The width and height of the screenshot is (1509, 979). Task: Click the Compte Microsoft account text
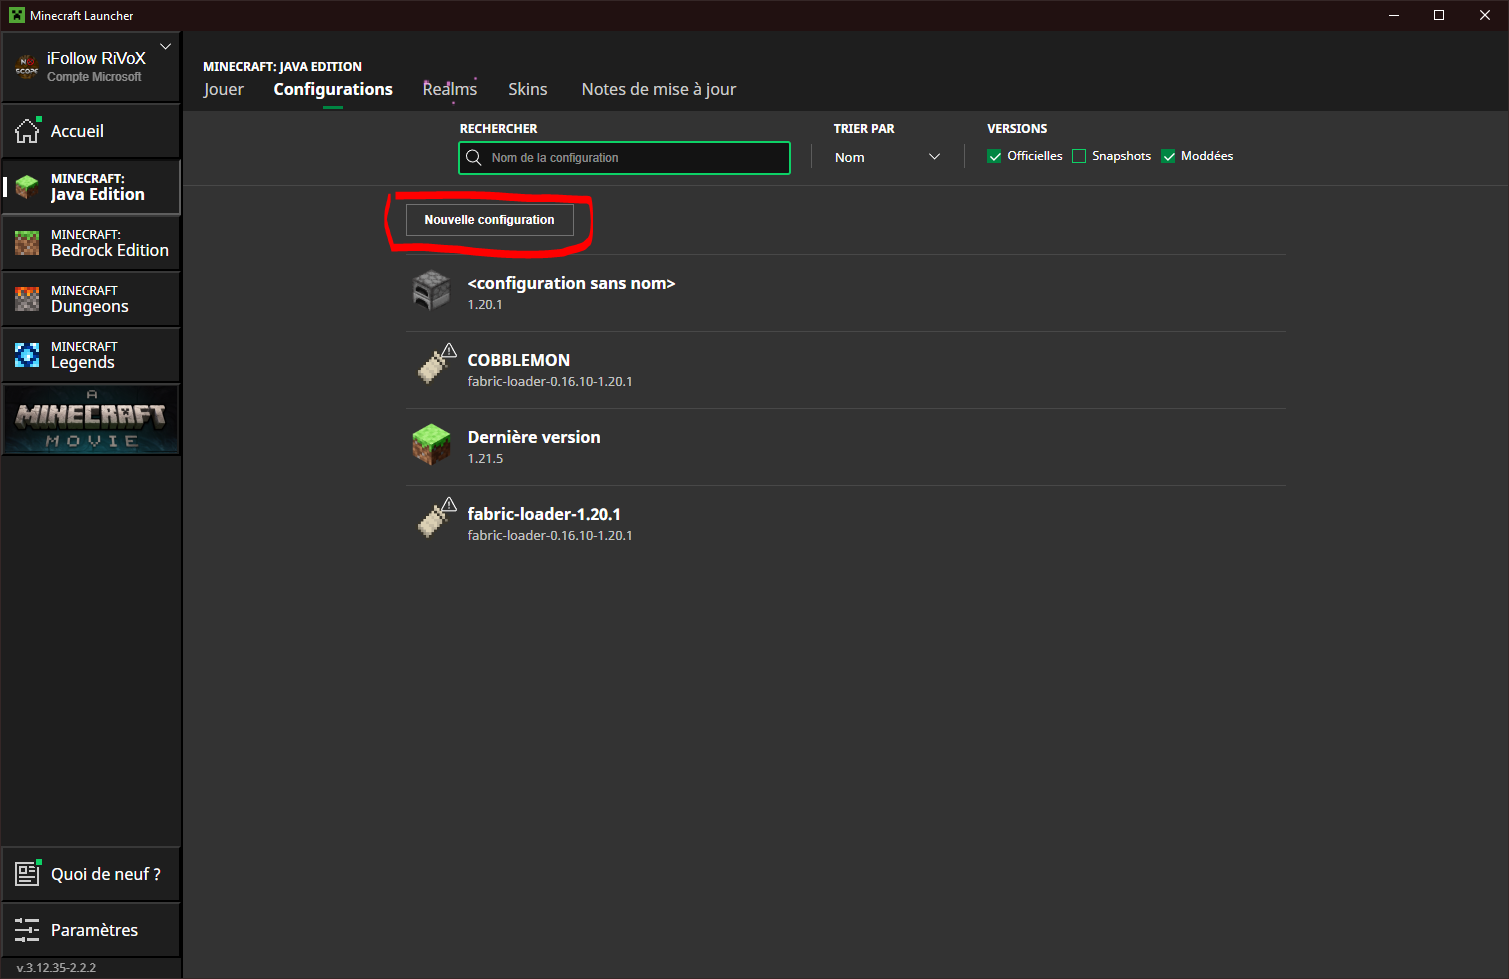point(94,77)
